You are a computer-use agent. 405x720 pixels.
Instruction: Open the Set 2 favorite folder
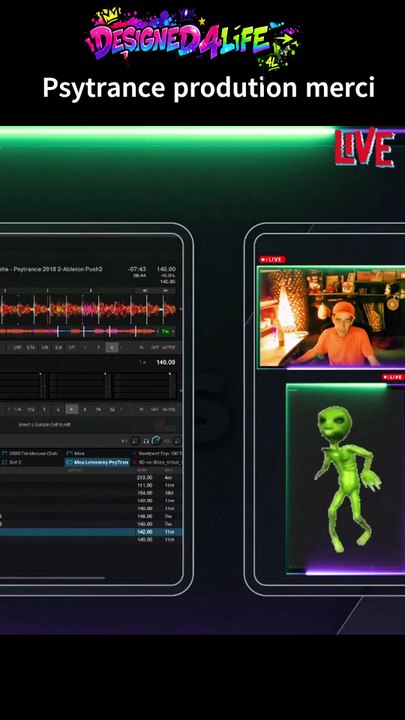point(12,462)
